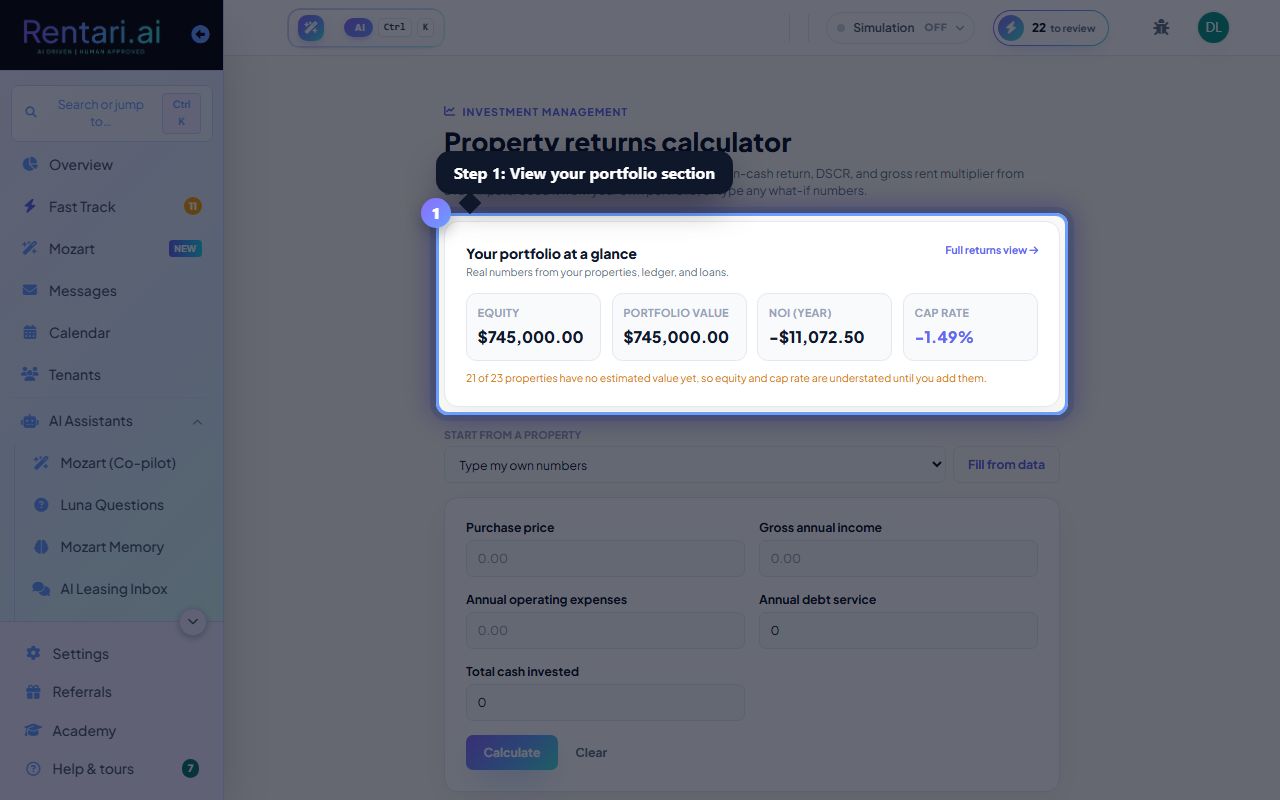This screenshot has height=800, width=1280.
Task: Click the lightning icon beside 22 to review
Action: [1011, 28]
